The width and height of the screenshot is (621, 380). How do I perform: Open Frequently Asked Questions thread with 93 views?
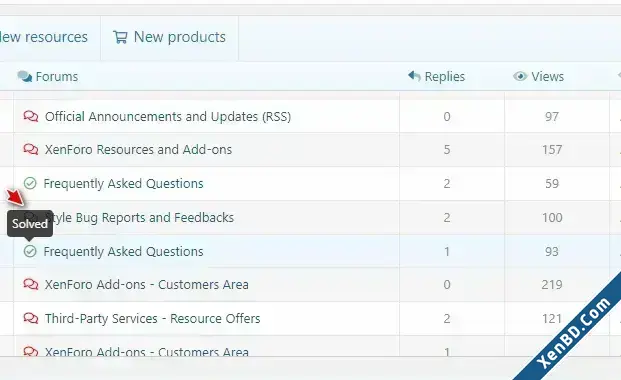123,252
